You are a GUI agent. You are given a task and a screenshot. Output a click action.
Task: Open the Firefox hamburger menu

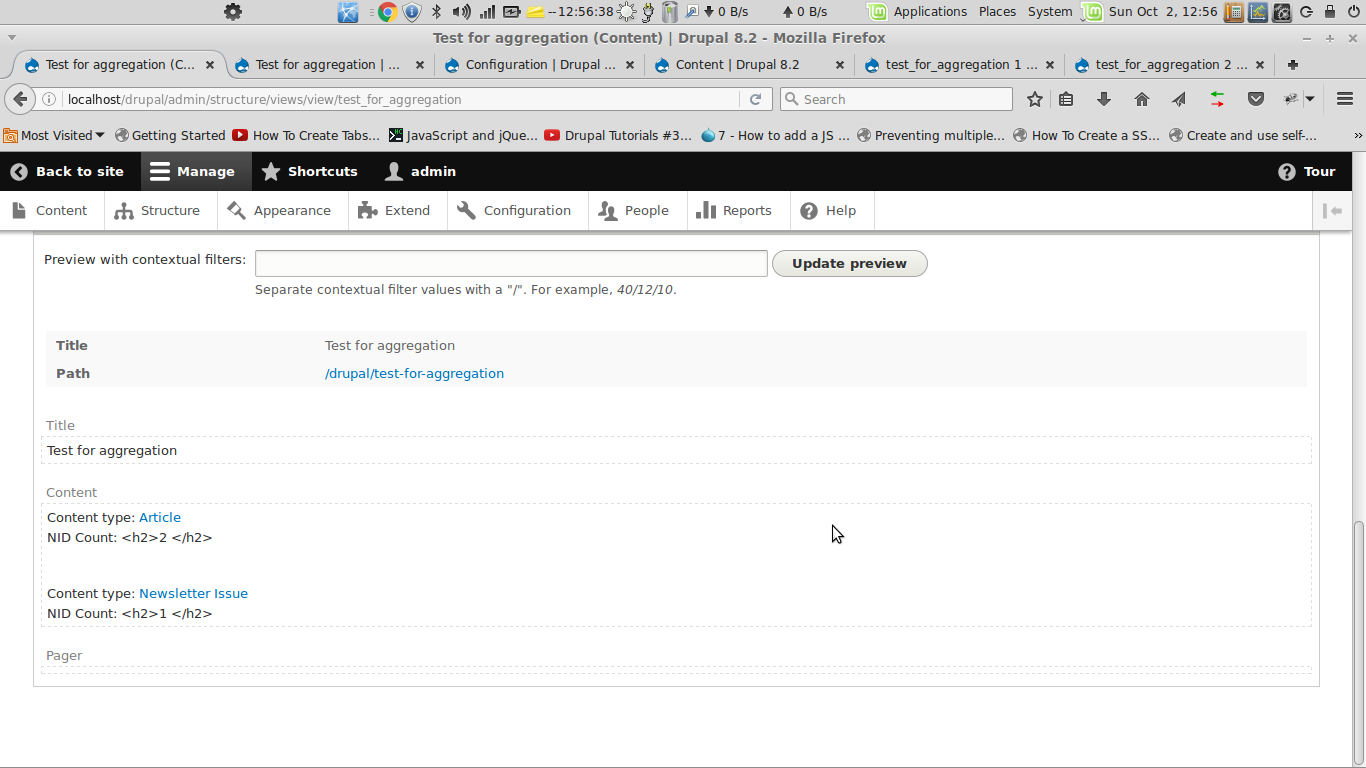point(1345,99)
